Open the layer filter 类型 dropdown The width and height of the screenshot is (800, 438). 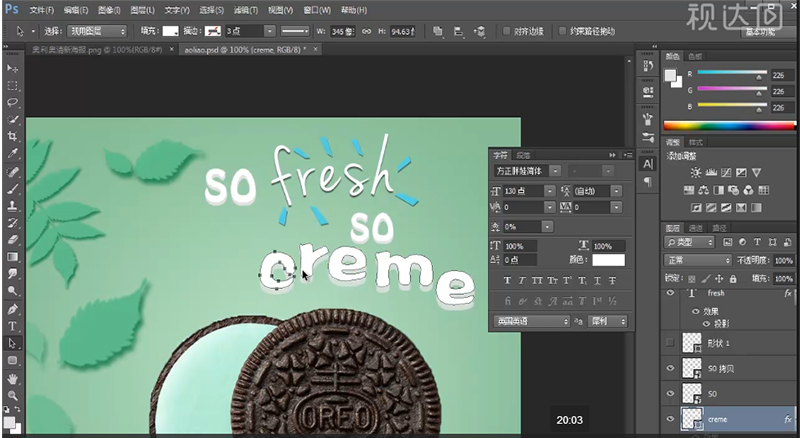(688, 242)
